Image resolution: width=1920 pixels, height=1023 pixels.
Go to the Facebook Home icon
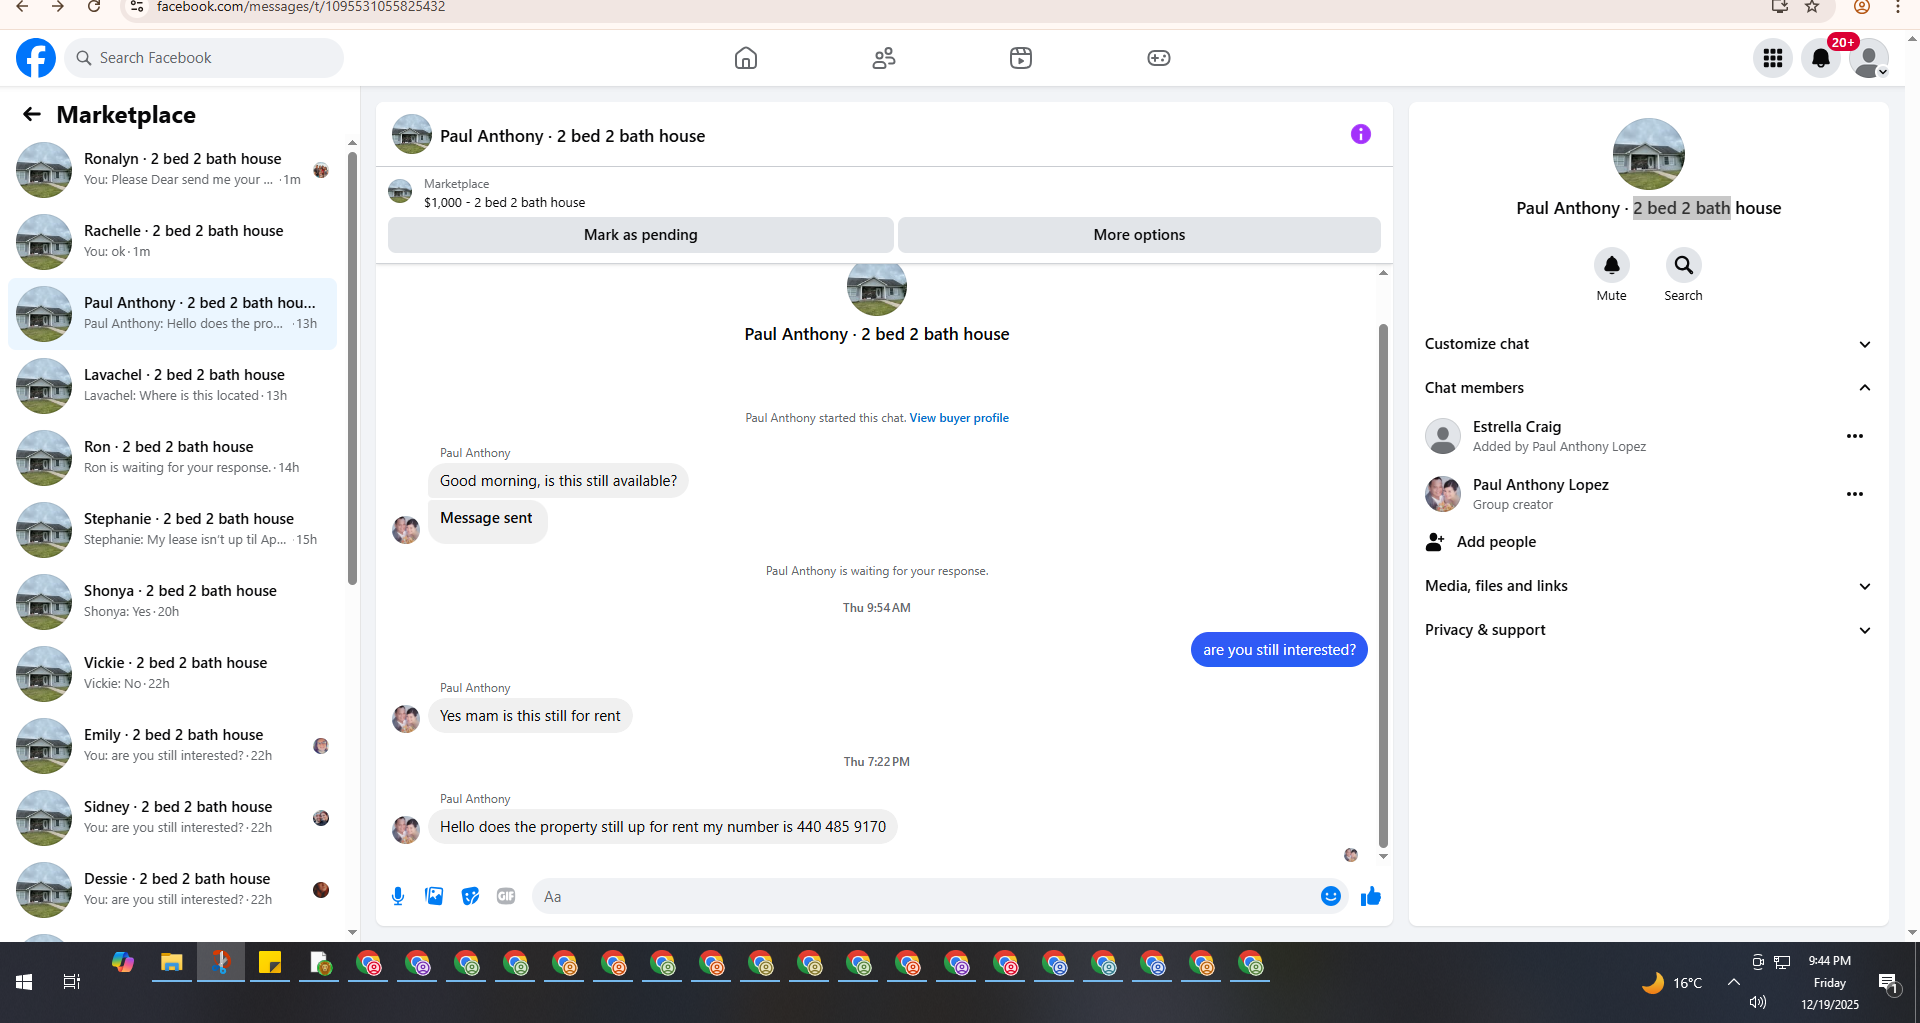point(746,58)
